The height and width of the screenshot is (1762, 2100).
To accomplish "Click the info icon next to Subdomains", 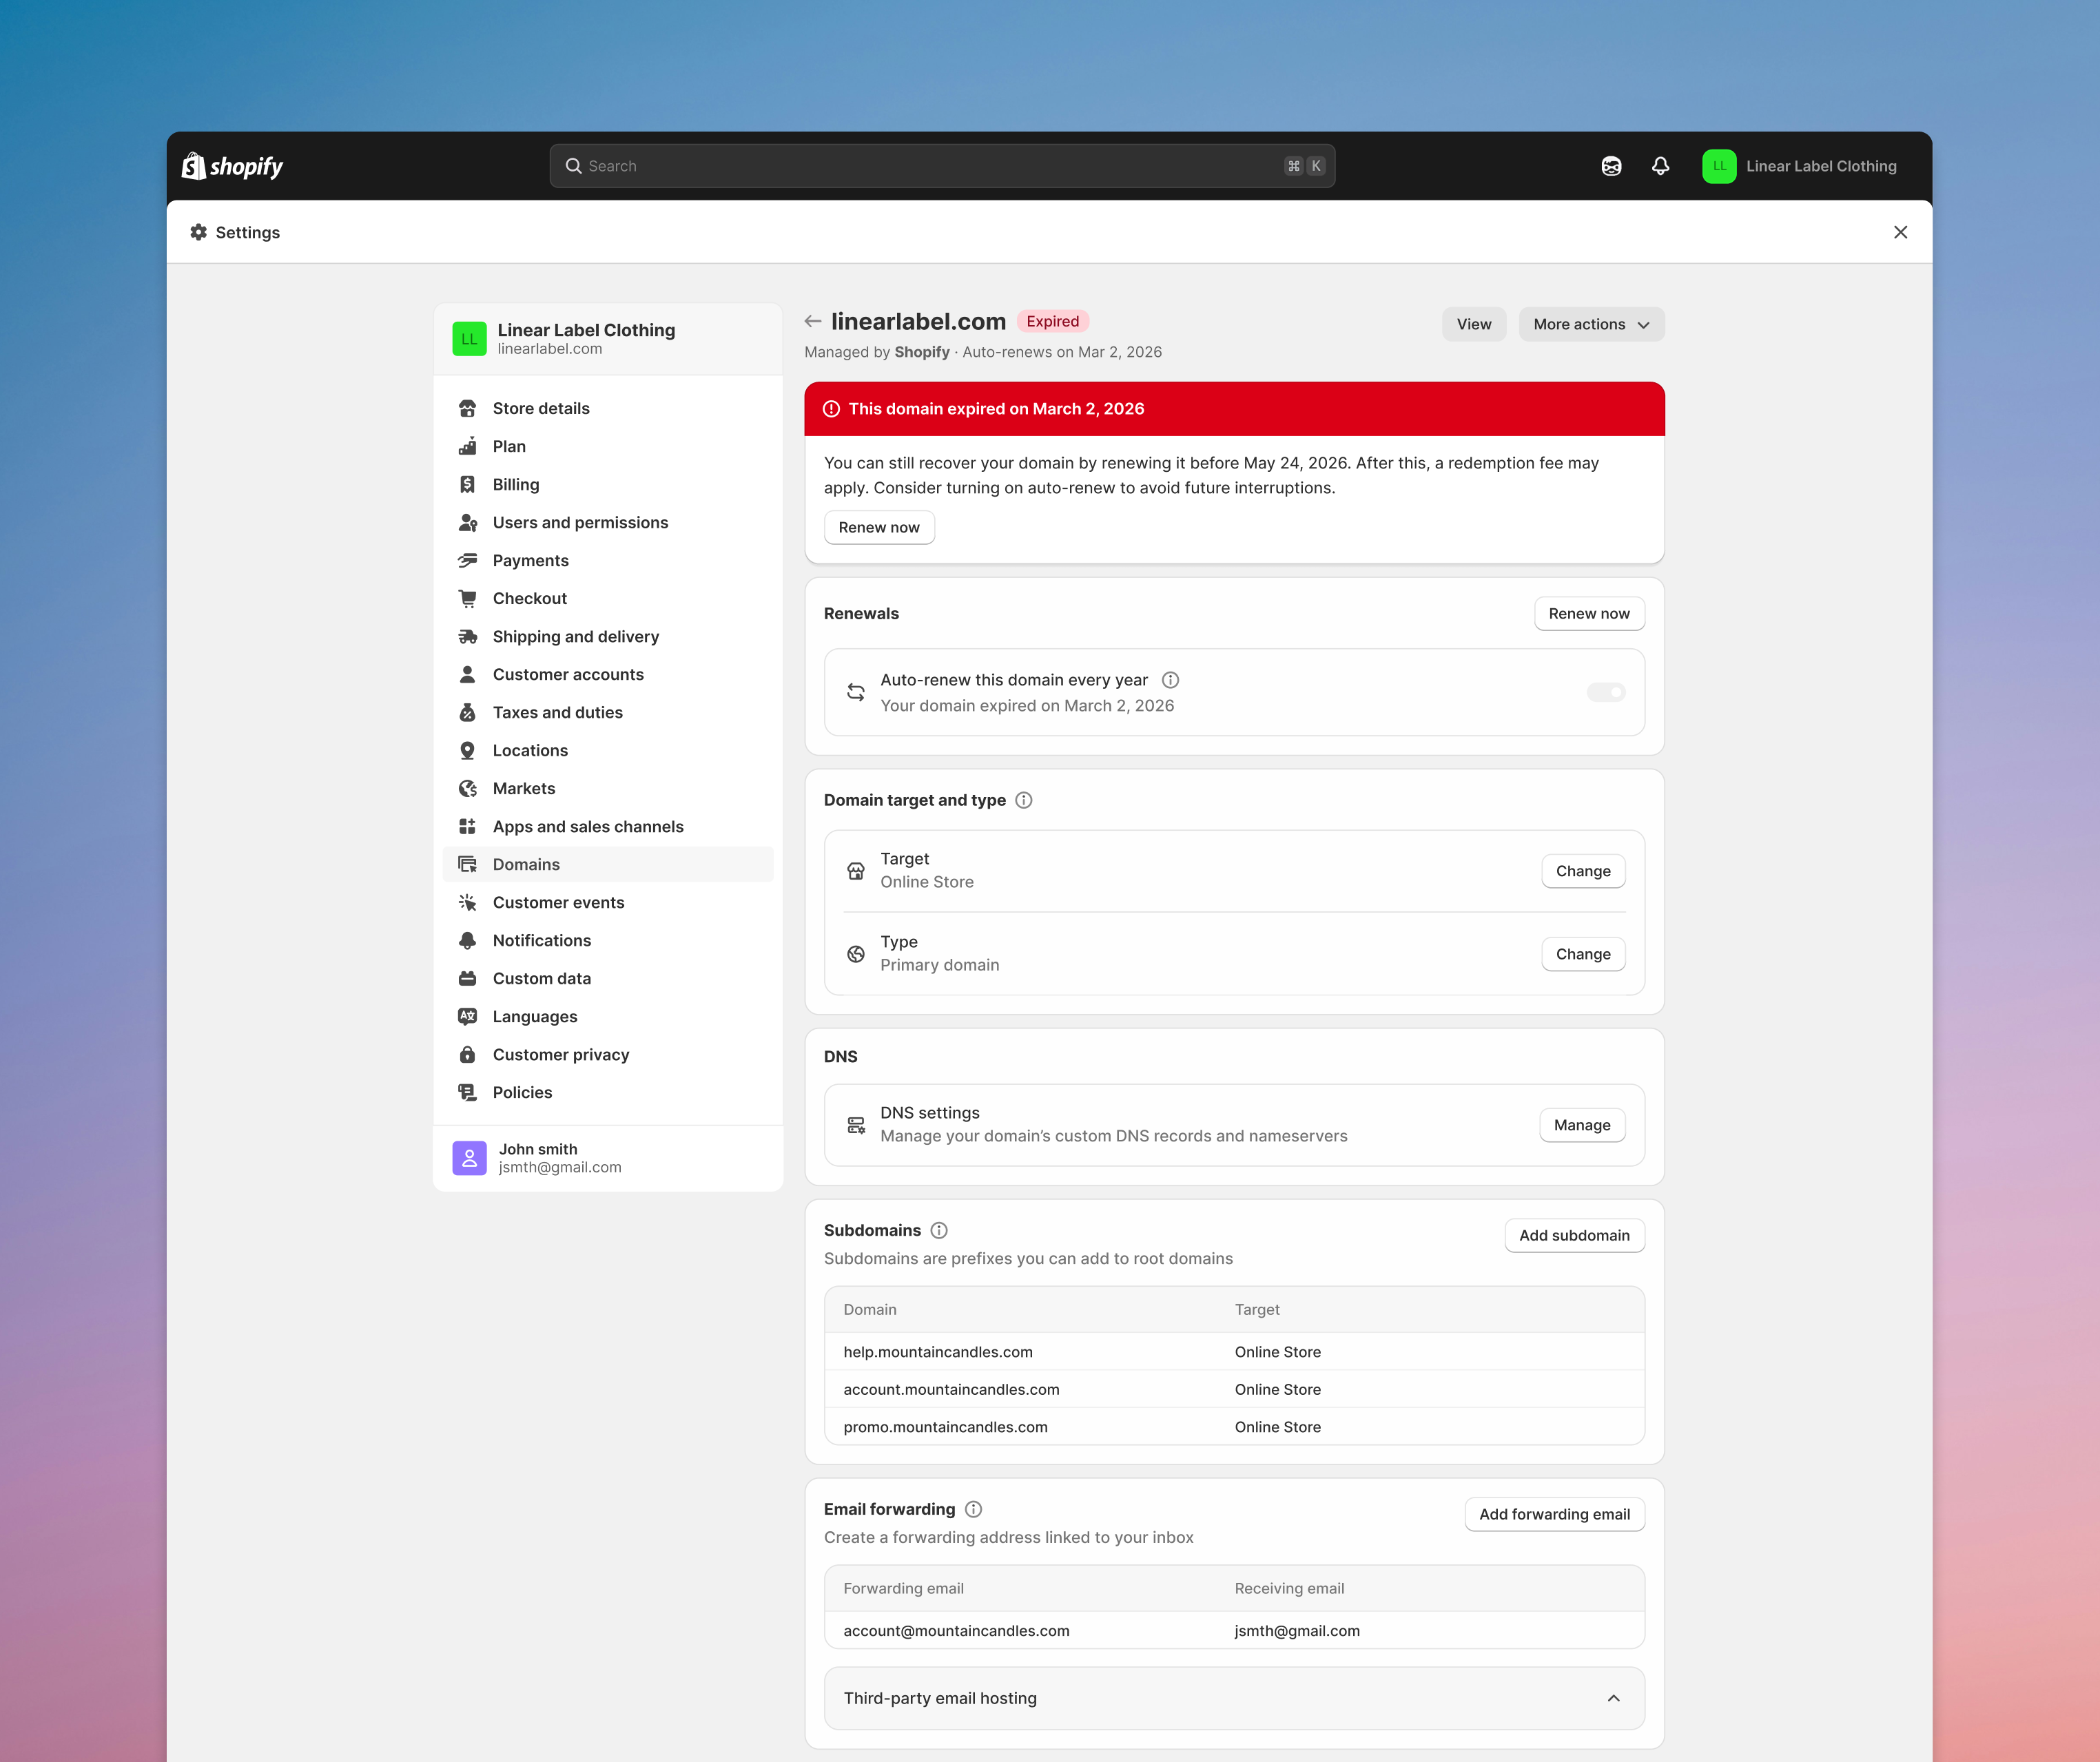I will pyautogui.click(x=939, y=1230).
